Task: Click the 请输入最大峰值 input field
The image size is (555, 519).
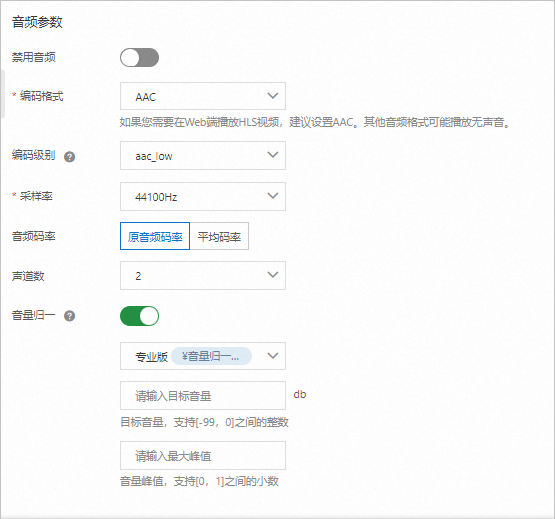Action: (x=203, y=455)
